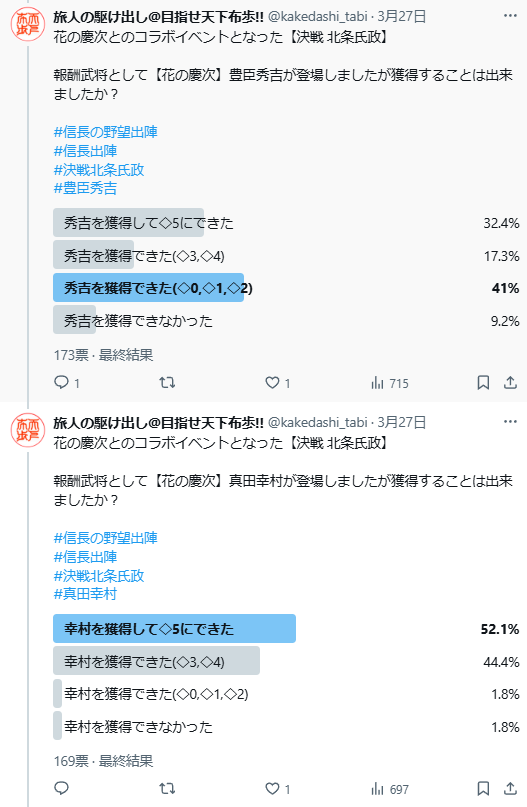Open hashtag #信長の野望出陣 in first tweet
527x807 pixels.
[106, 132]
